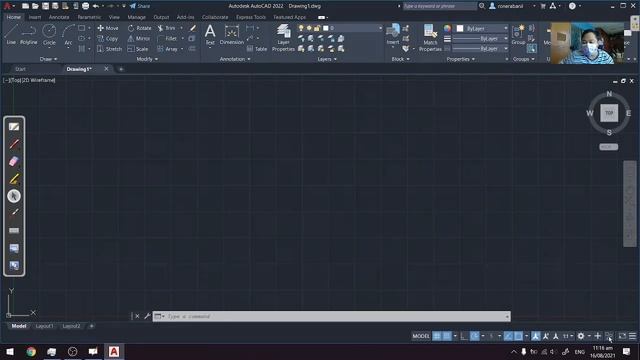Select the Polyline tool
Image resolution: width=640 pixels, height=360 pixels.
pyautogui.click(x=29, y=34)
